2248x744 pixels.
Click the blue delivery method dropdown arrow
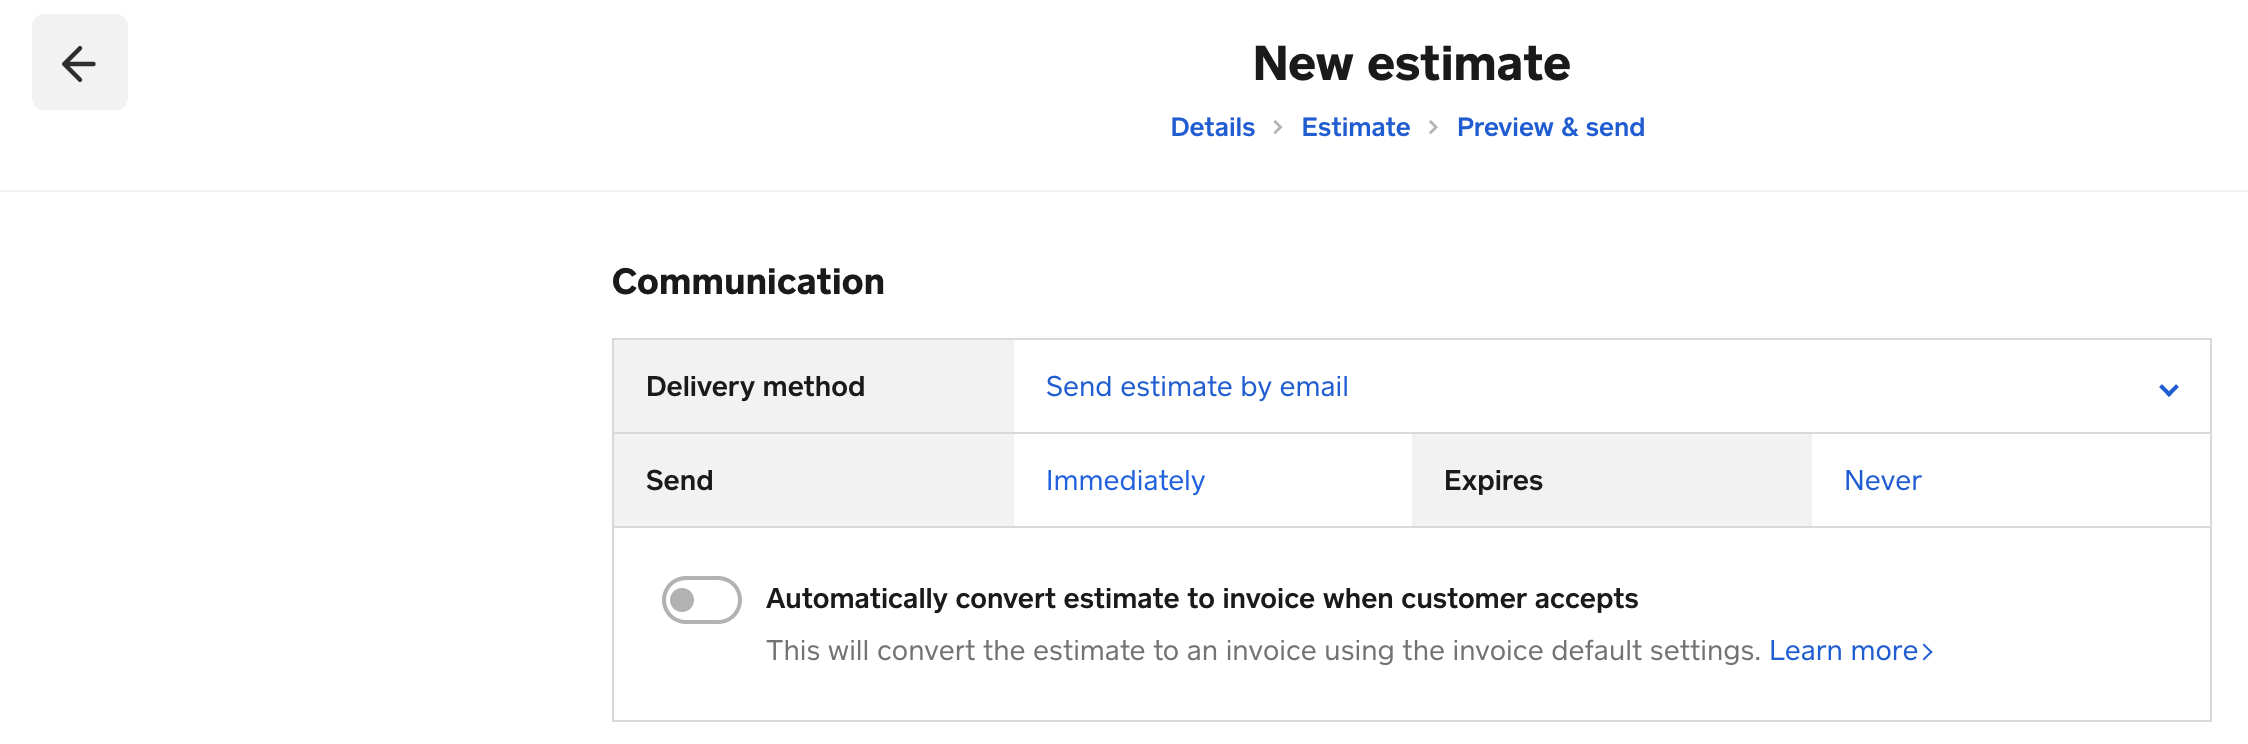(2168, 389)
